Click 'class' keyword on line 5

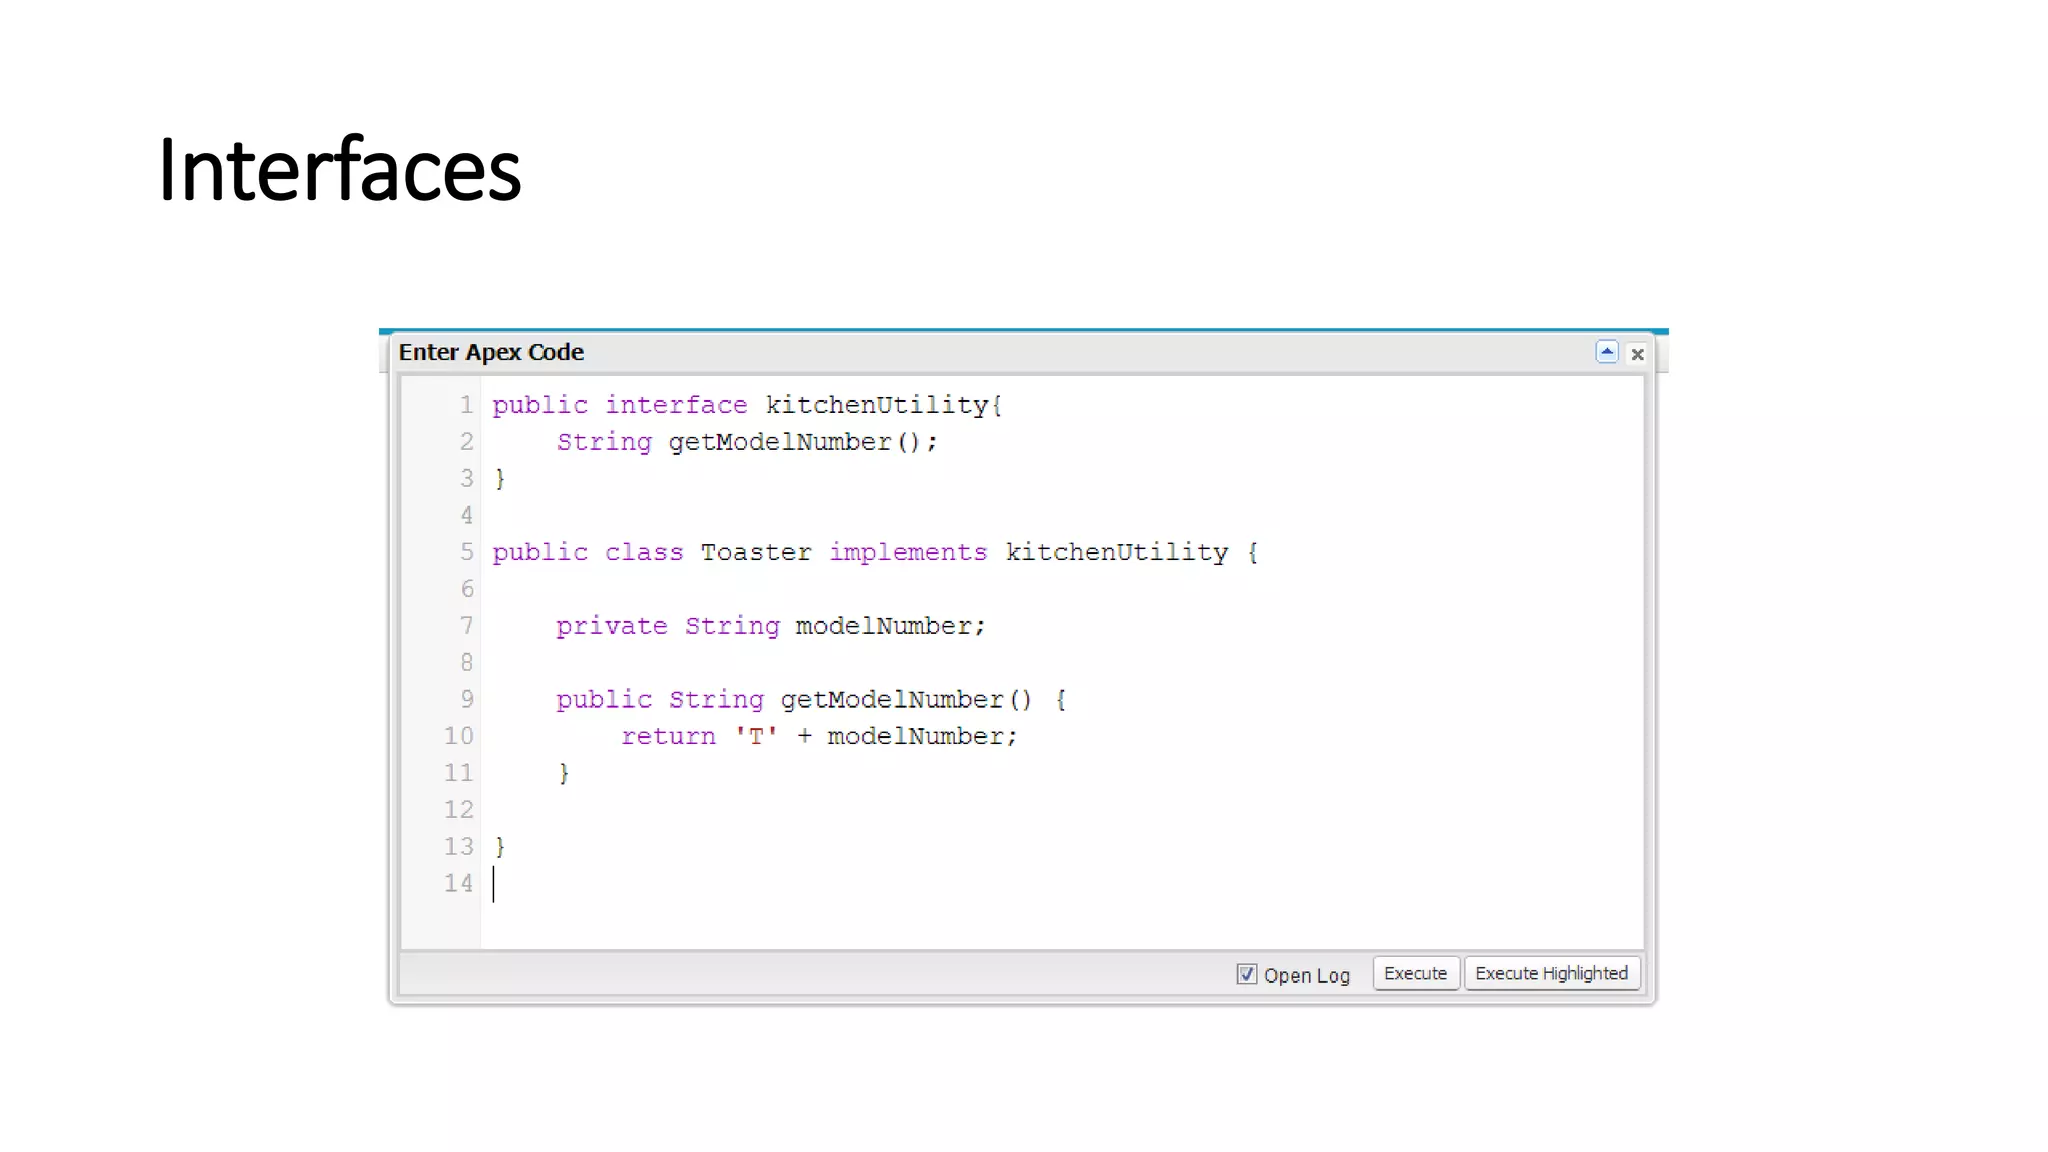[x=644, y=552]
